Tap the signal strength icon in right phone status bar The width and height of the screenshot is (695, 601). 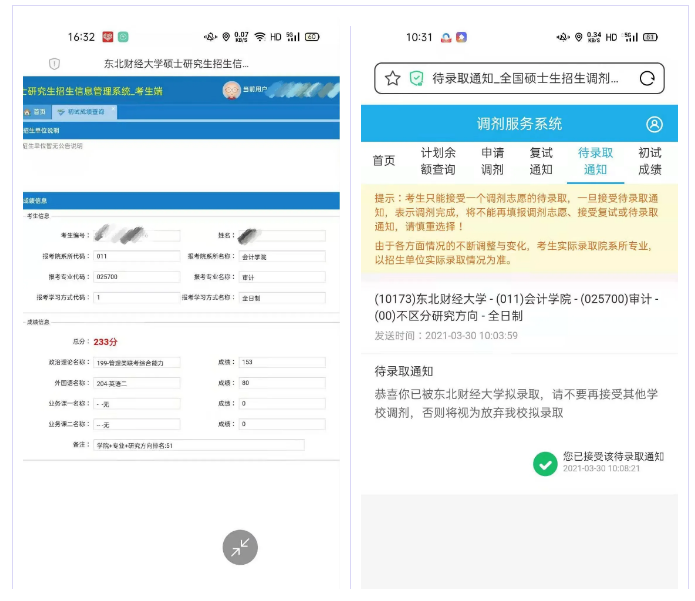click(x=630, y=37)
